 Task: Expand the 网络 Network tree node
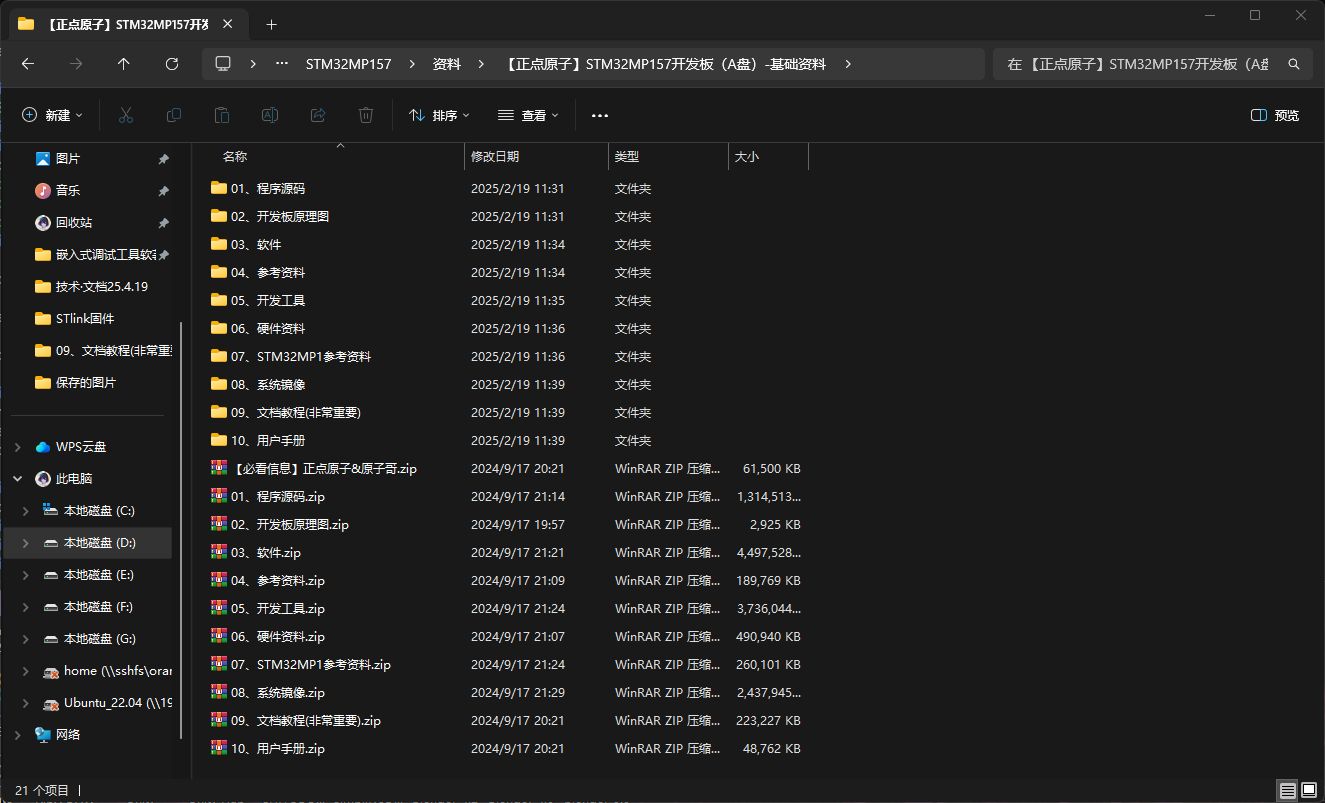click(x=17, y=735)
